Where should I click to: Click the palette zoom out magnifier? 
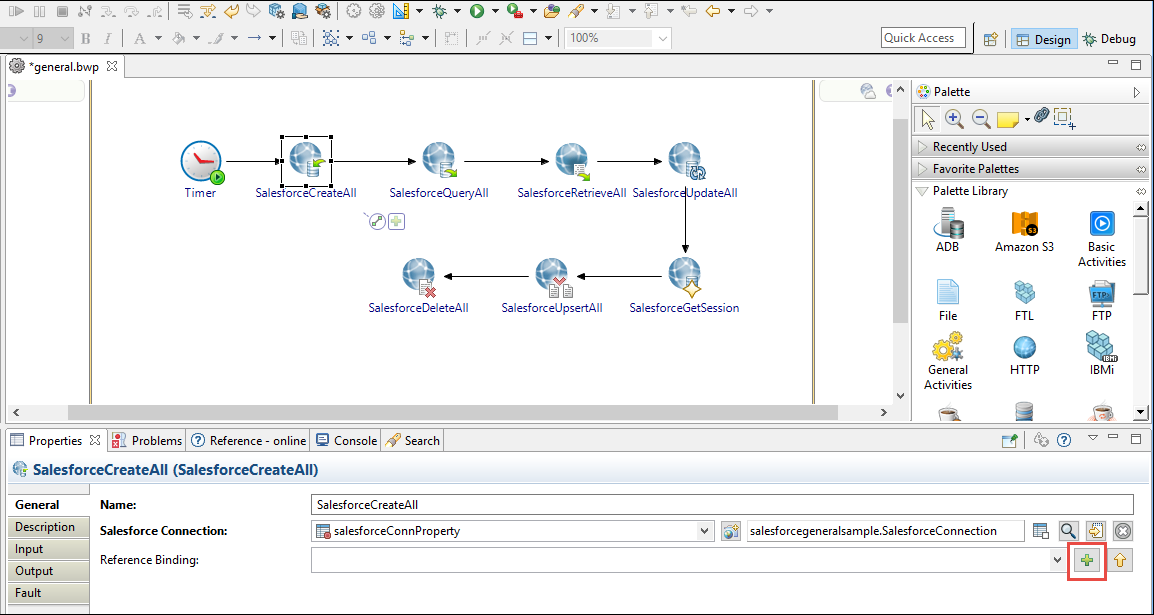point(980,118)
